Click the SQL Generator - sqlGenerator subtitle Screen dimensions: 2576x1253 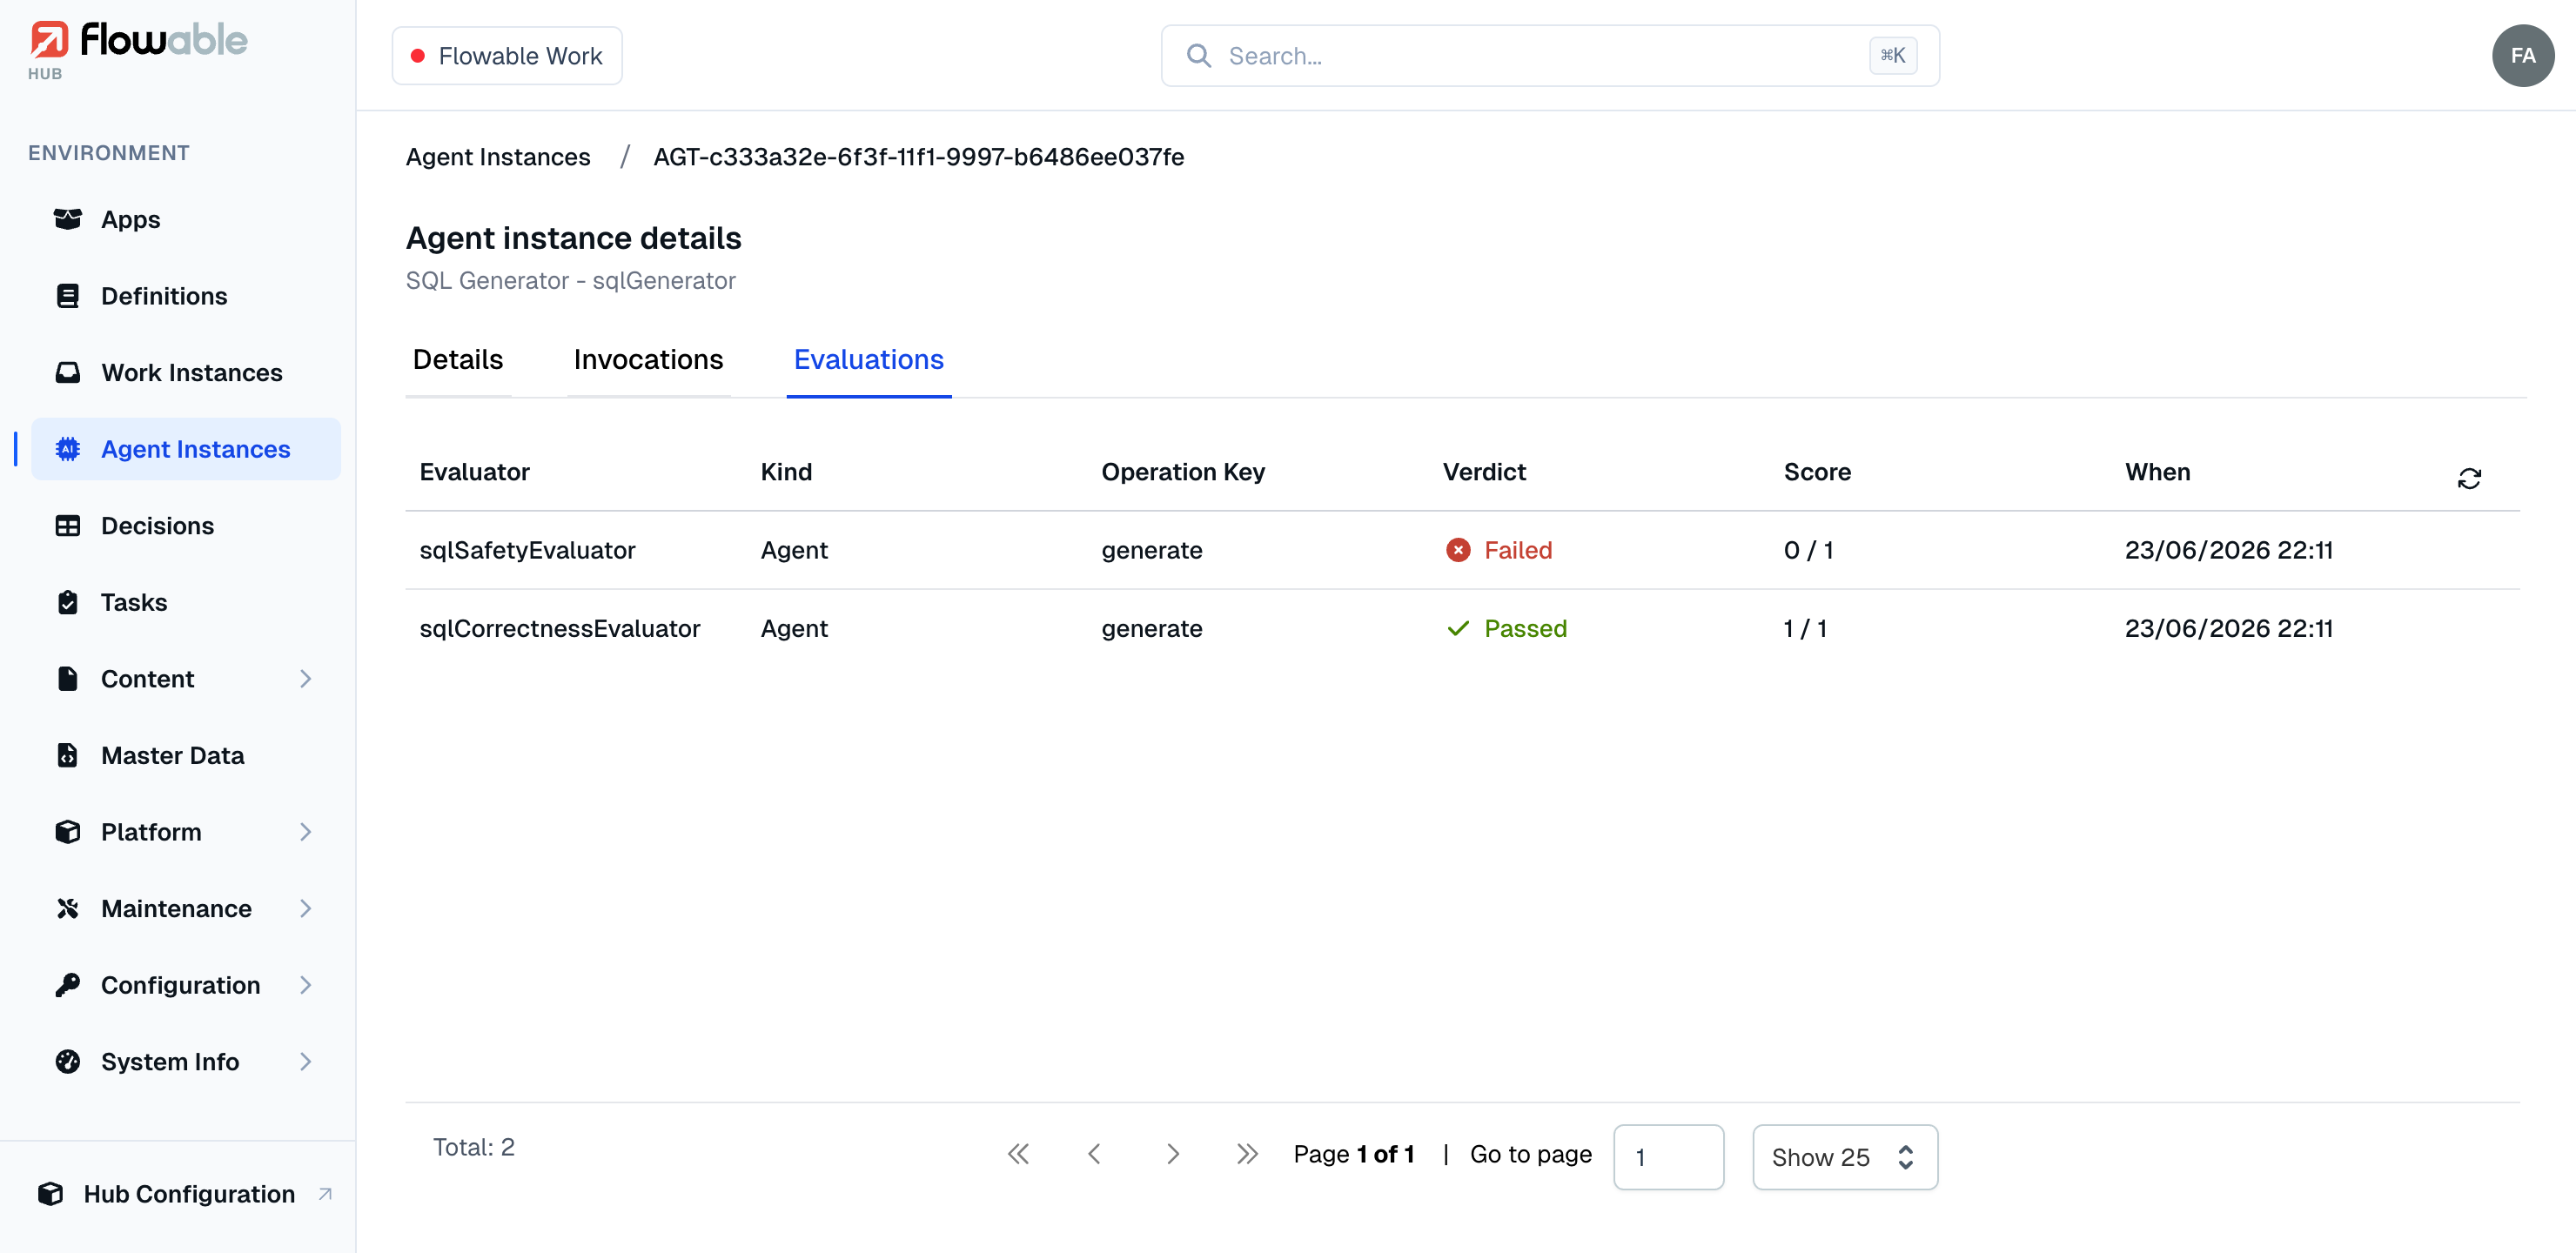570,281
